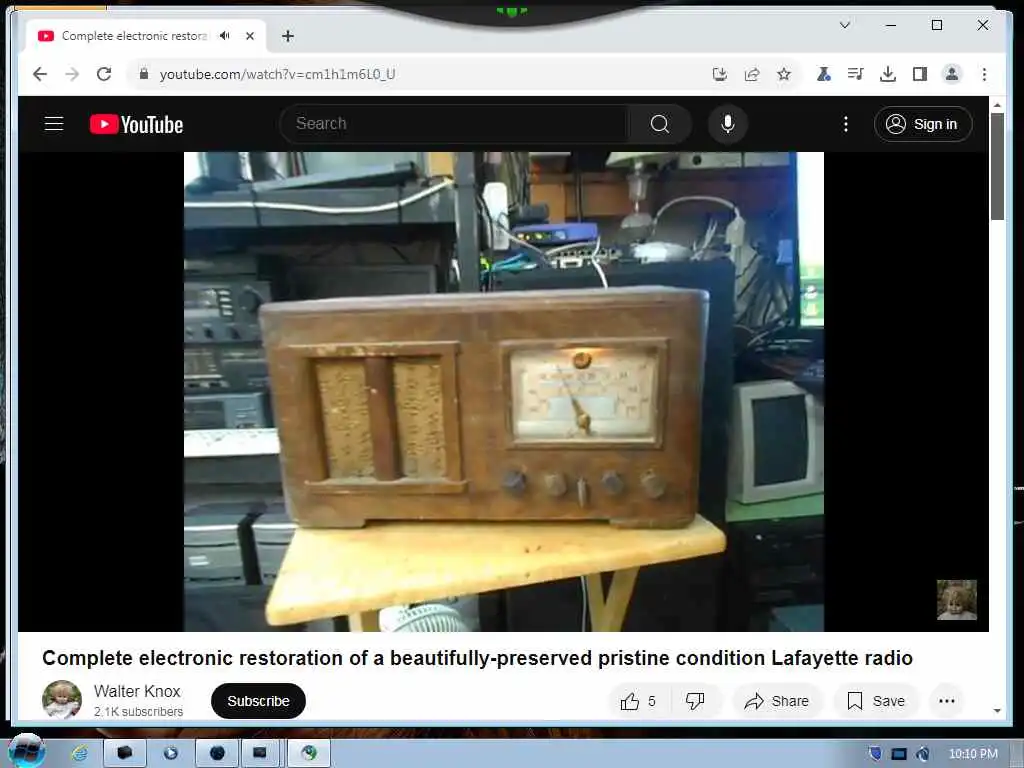Open Walter Knox channel name link
The width and height of the screenshot is (1024, 768).
pyautogui.click(x=137, y=691)
